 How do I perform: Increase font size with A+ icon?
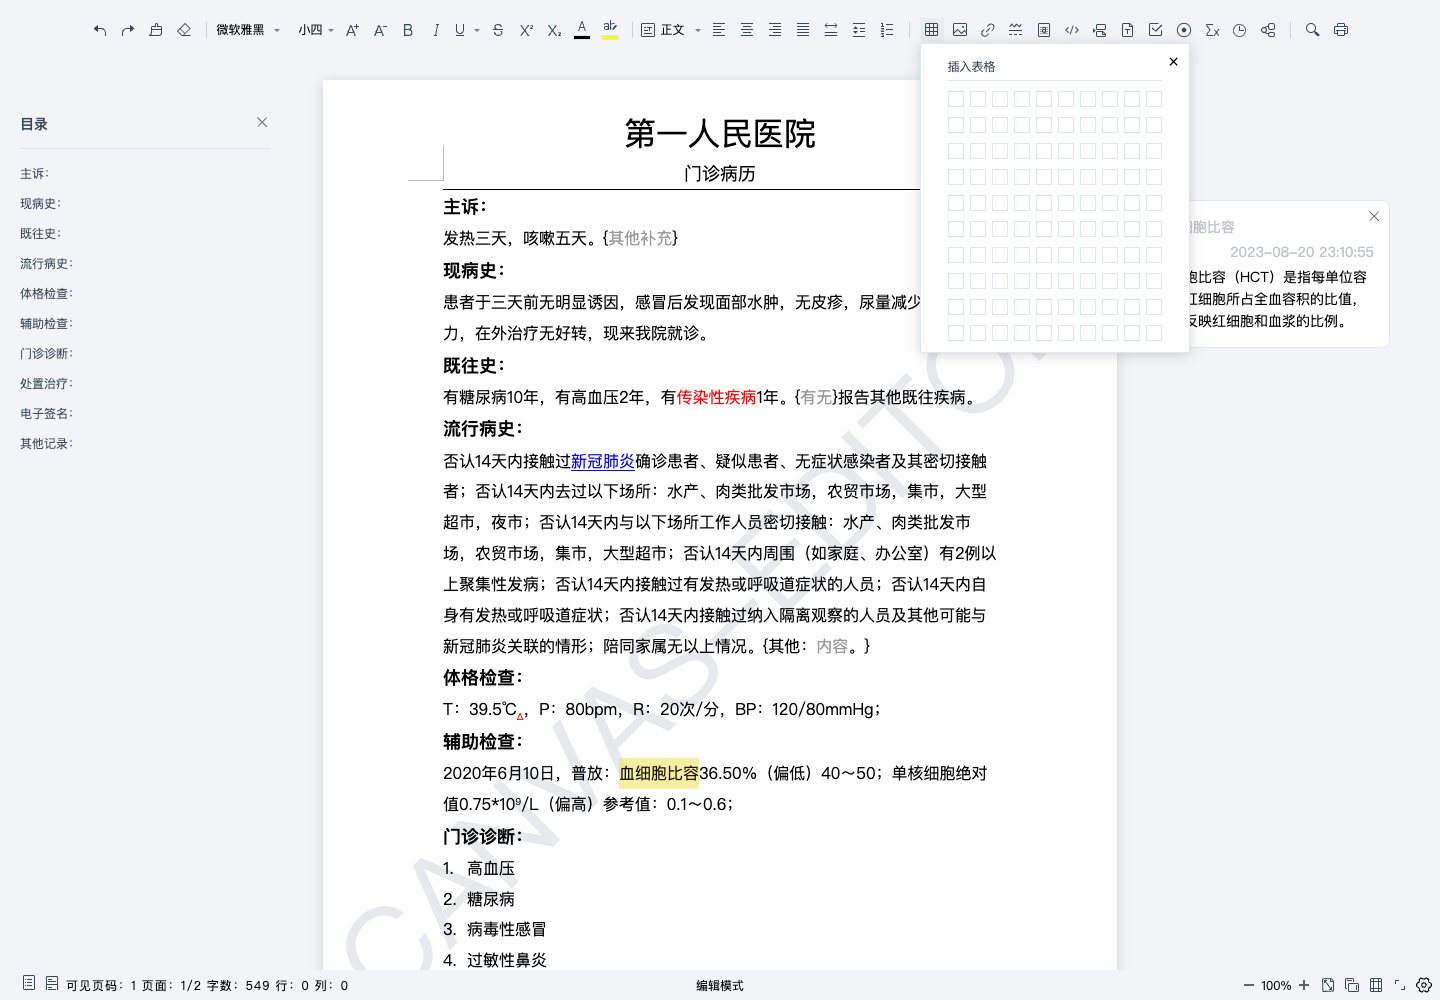click(x=352, y=30)
